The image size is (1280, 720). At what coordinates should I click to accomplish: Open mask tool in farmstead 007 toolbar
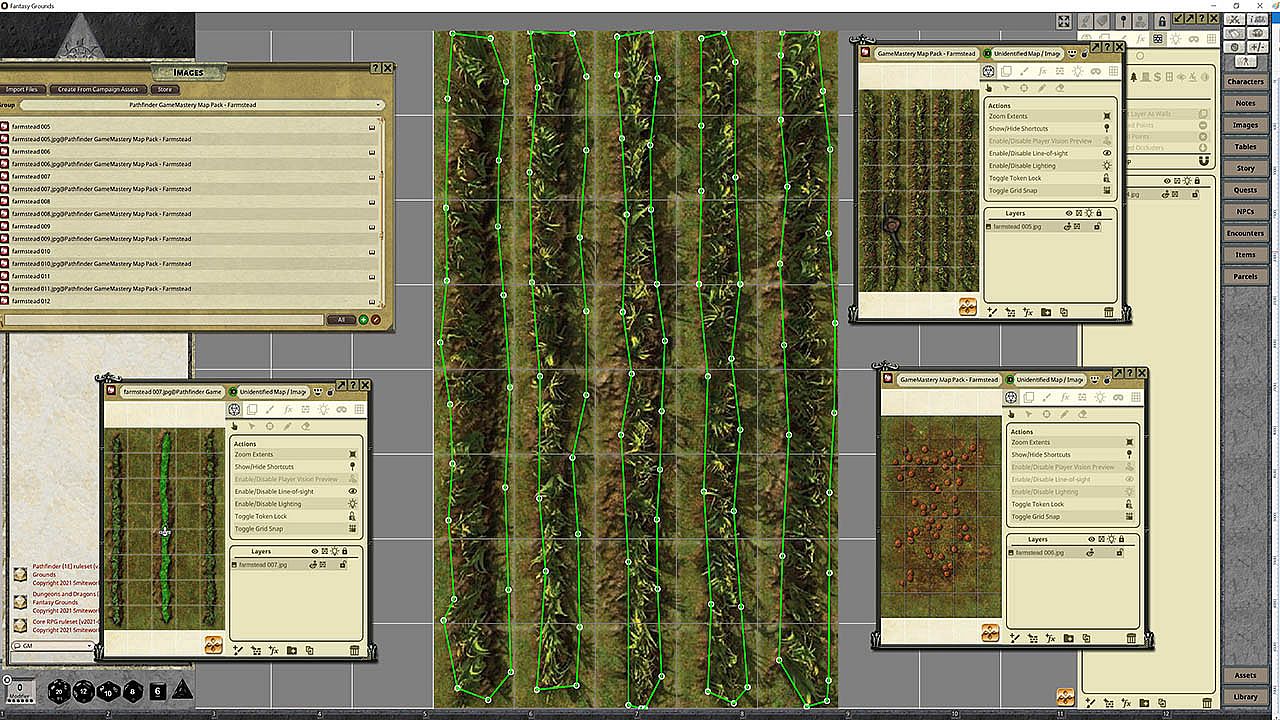(x=341, y=410)
